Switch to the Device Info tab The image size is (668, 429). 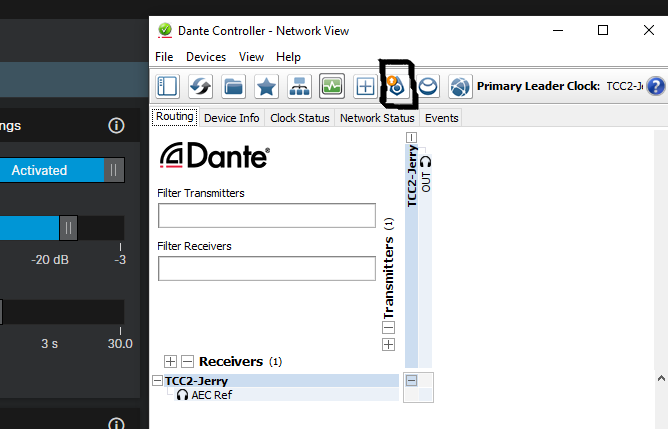231,118
